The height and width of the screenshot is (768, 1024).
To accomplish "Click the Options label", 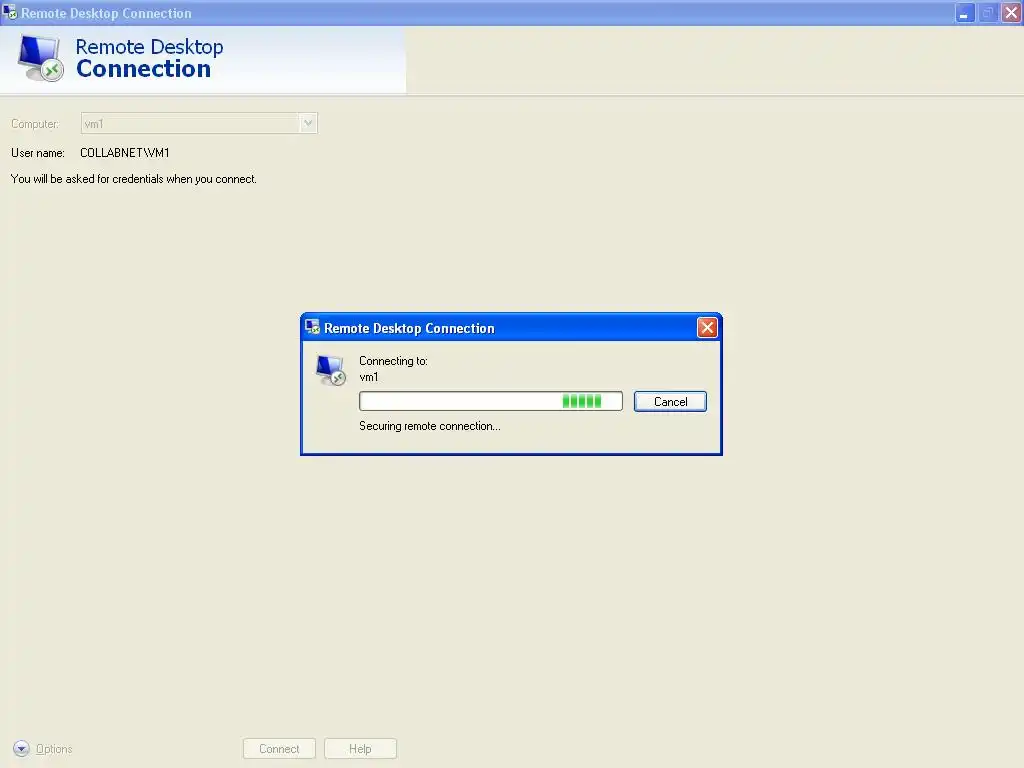I will pos(54,749).
